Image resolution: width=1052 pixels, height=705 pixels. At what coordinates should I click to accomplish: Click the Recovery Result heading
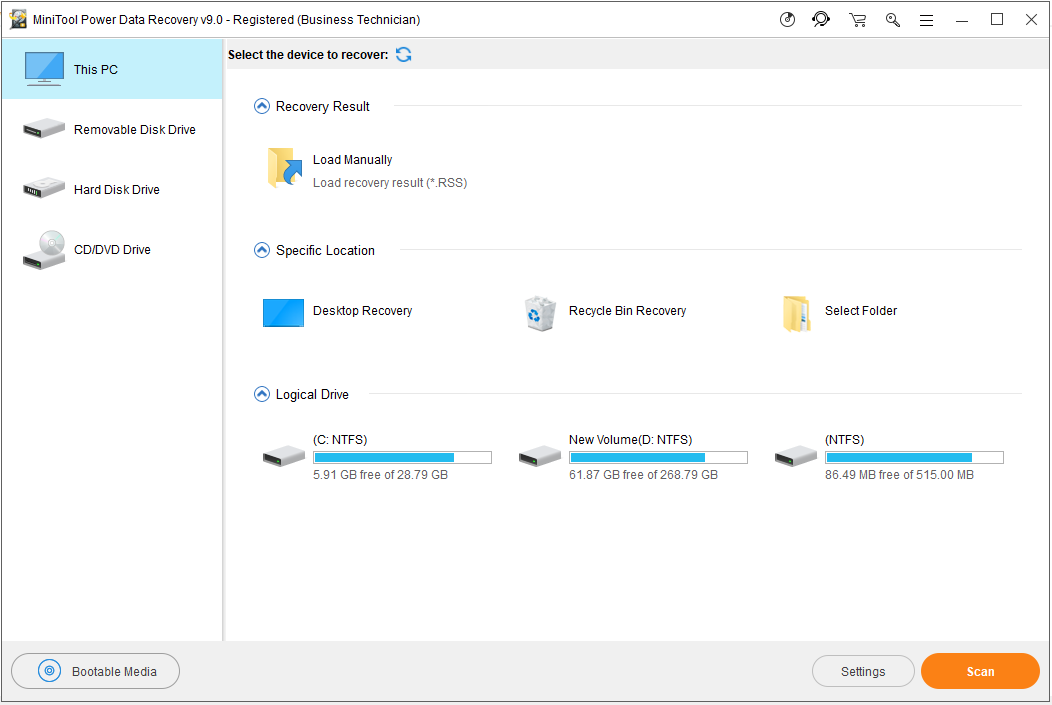[323, 107]
